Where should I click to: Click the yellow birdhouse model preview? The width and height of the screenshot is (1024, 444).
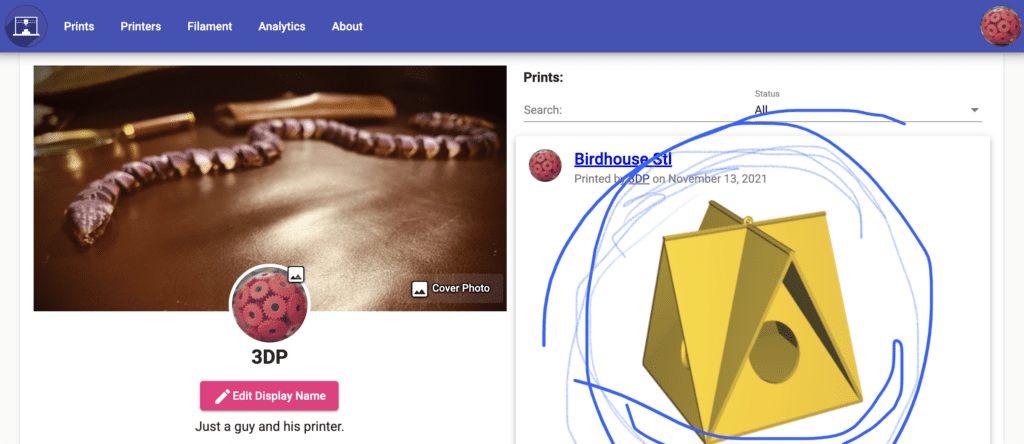pos(752,320)
